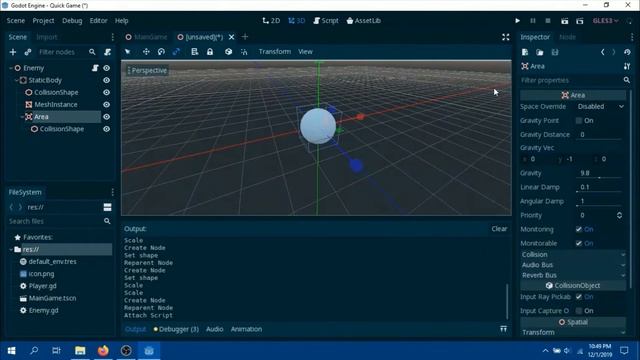Open View menu in viewport toolbar
640x360 pixels.
click(305, 52)
